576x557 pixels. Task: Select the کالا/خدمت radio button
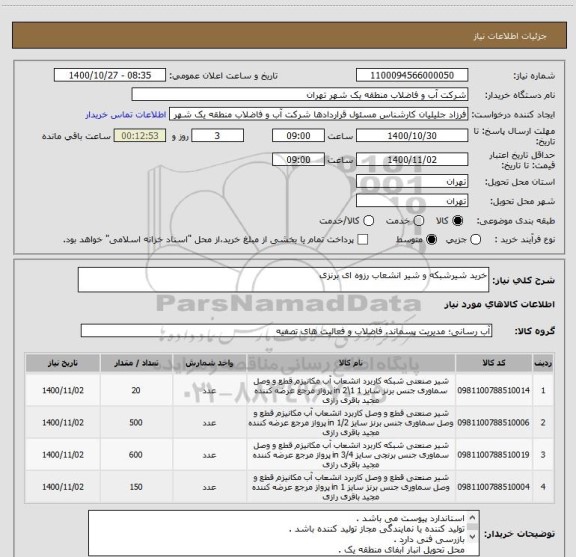(368, 221)
